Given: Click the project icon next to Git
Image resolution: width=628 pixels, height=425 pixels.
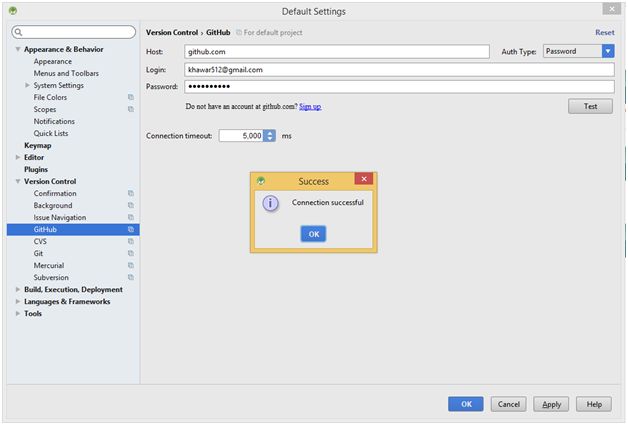Looking at the screenshot, I should (x=130, y=253).
